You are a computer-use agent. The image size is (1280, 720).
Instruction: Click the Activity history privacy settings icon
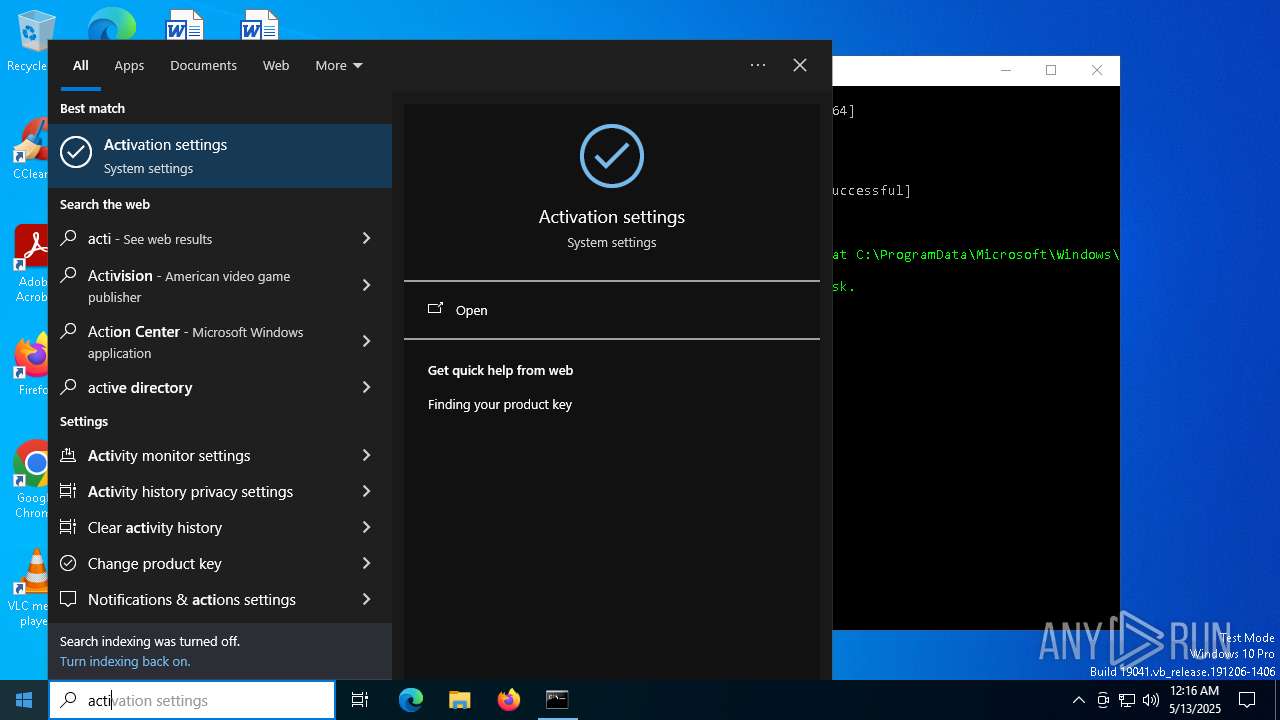point(68,491)
